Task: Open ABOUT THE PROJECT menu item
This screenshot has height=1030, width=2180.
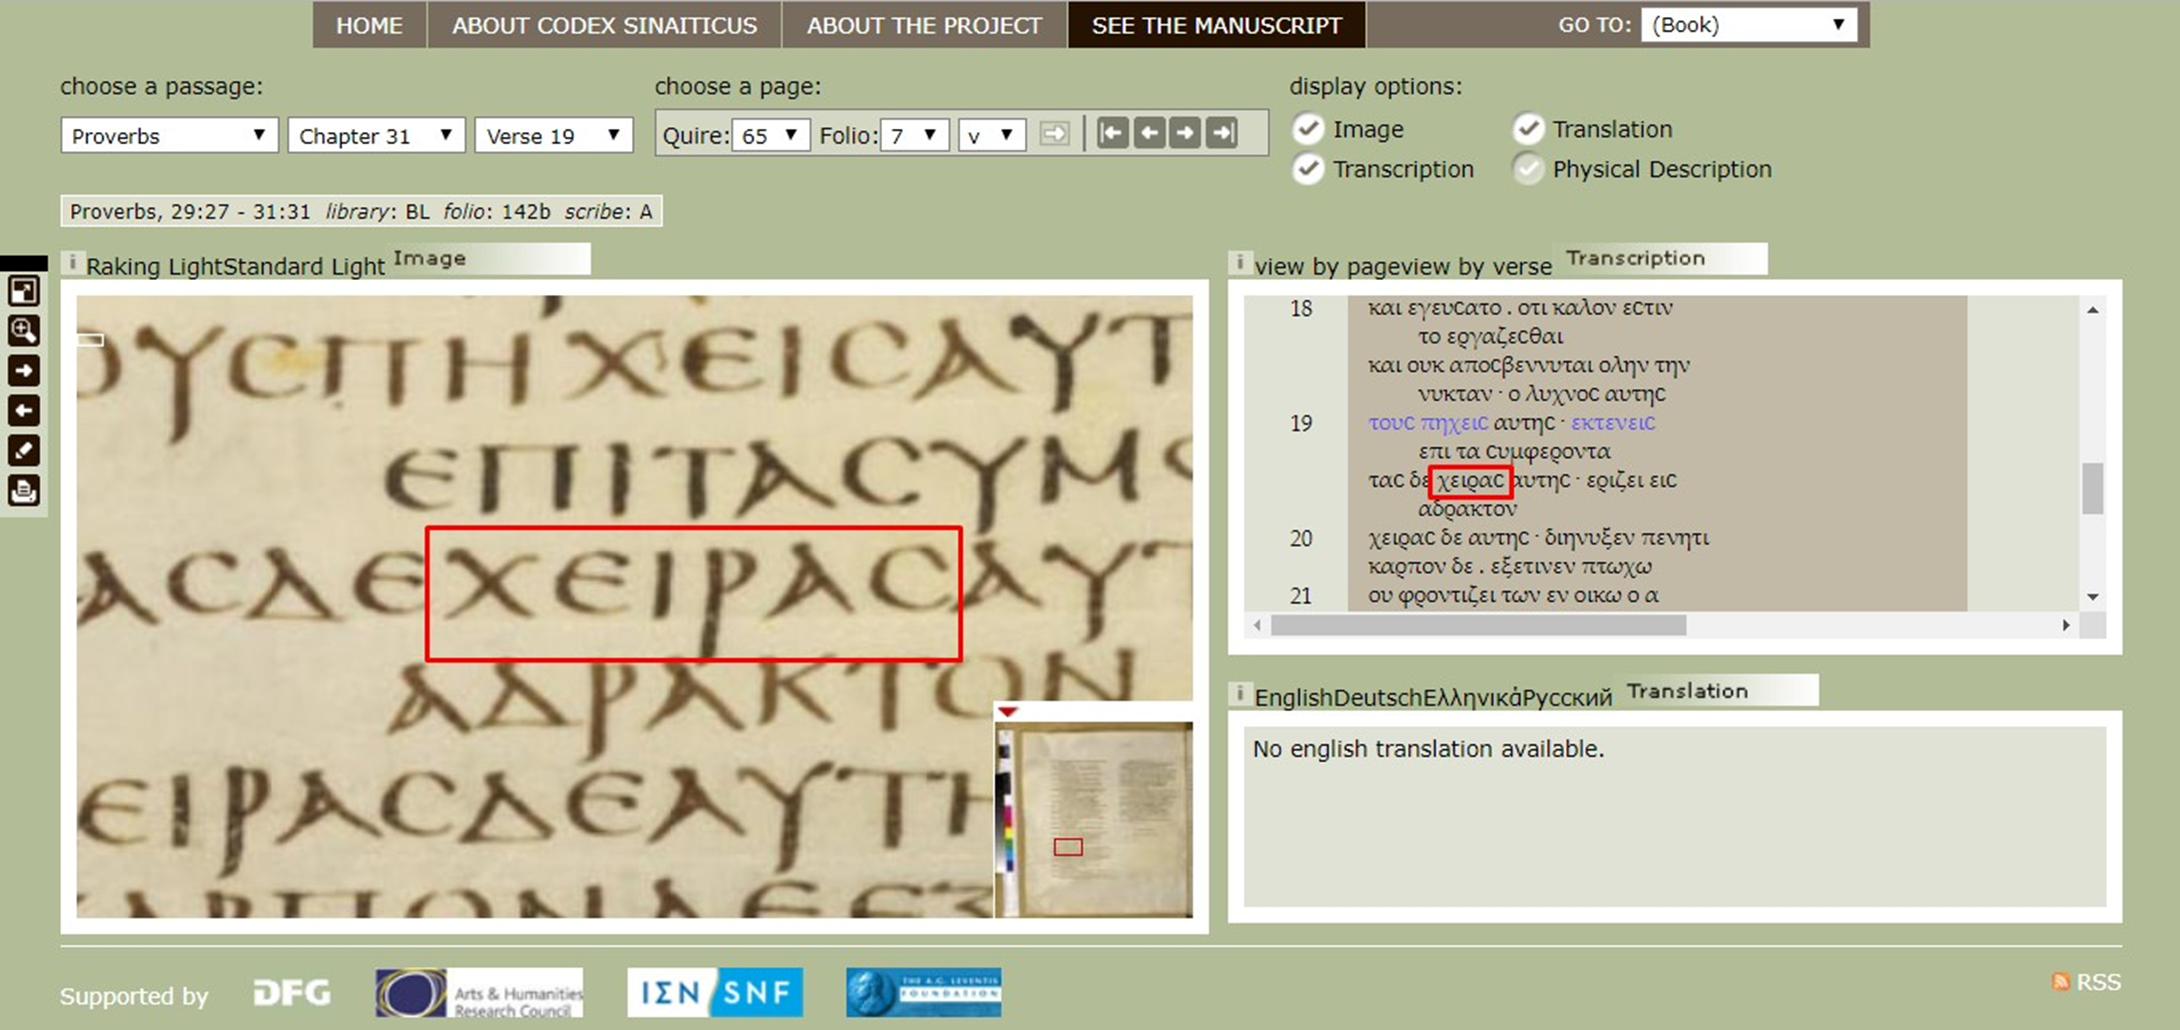Action: tap(924, 25)
